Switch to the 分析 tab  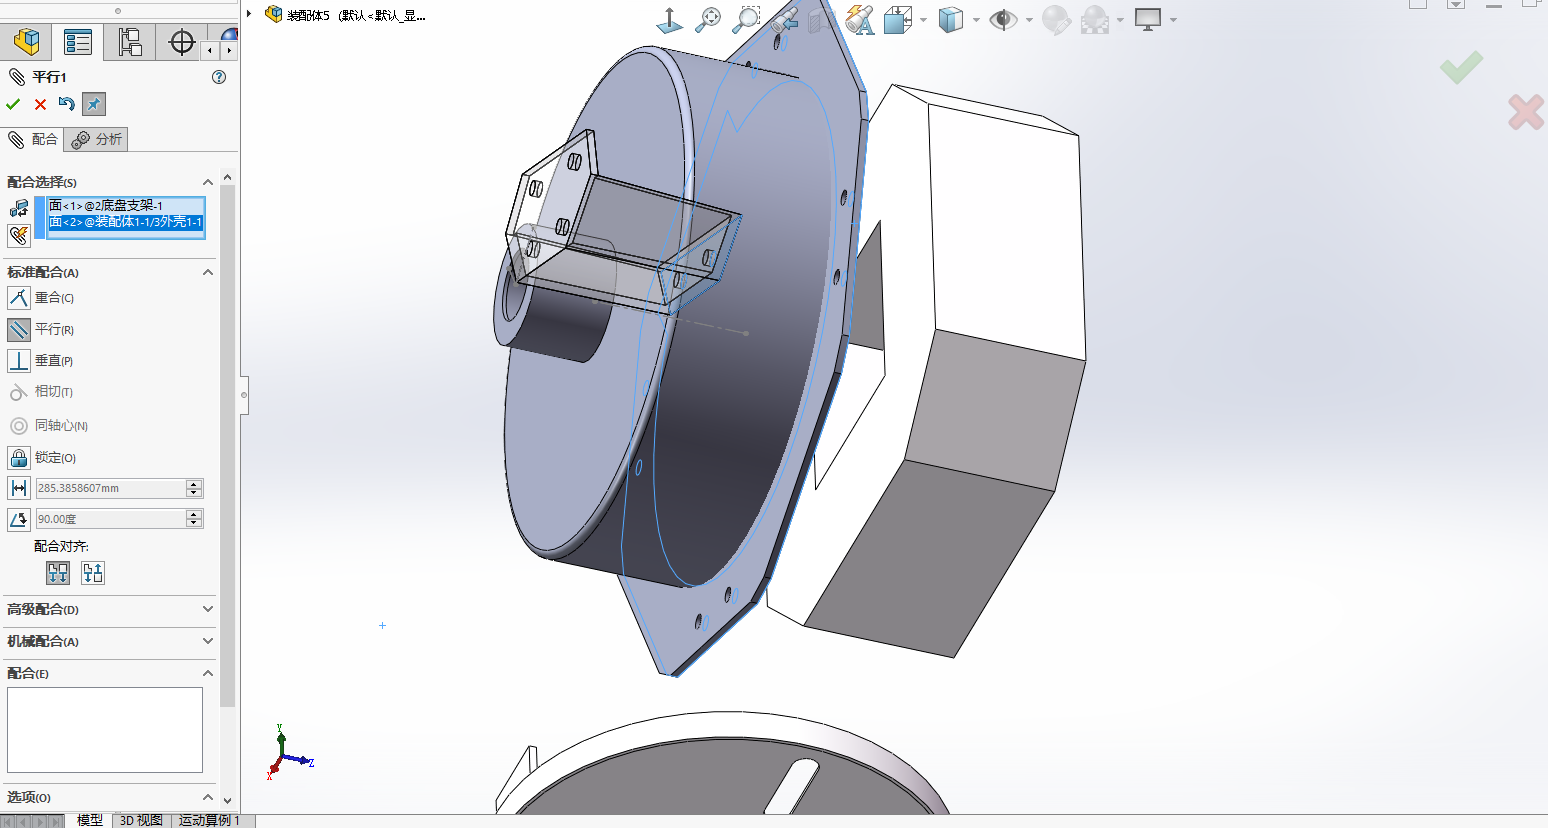coord(97,139)
